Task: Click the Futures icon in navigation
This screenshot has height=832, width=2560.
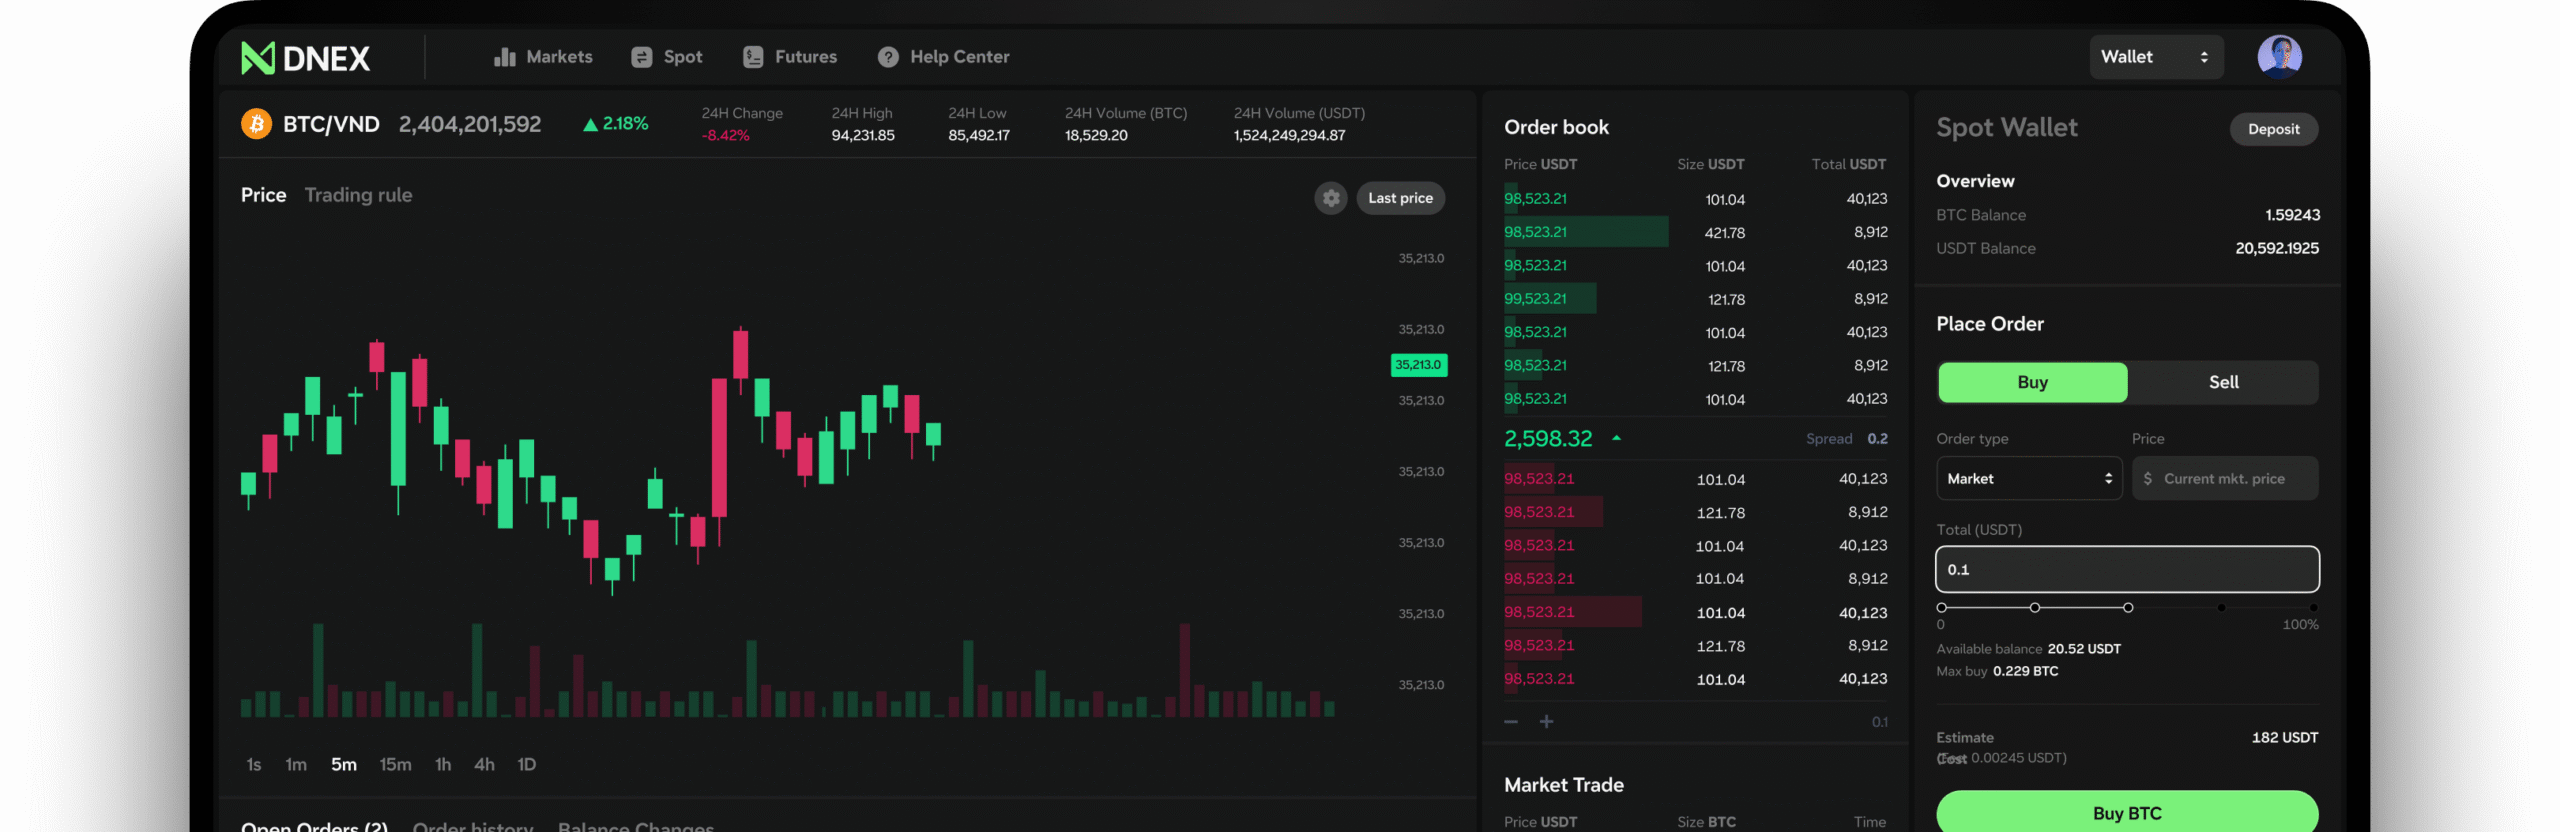Action: click(753, 57)
